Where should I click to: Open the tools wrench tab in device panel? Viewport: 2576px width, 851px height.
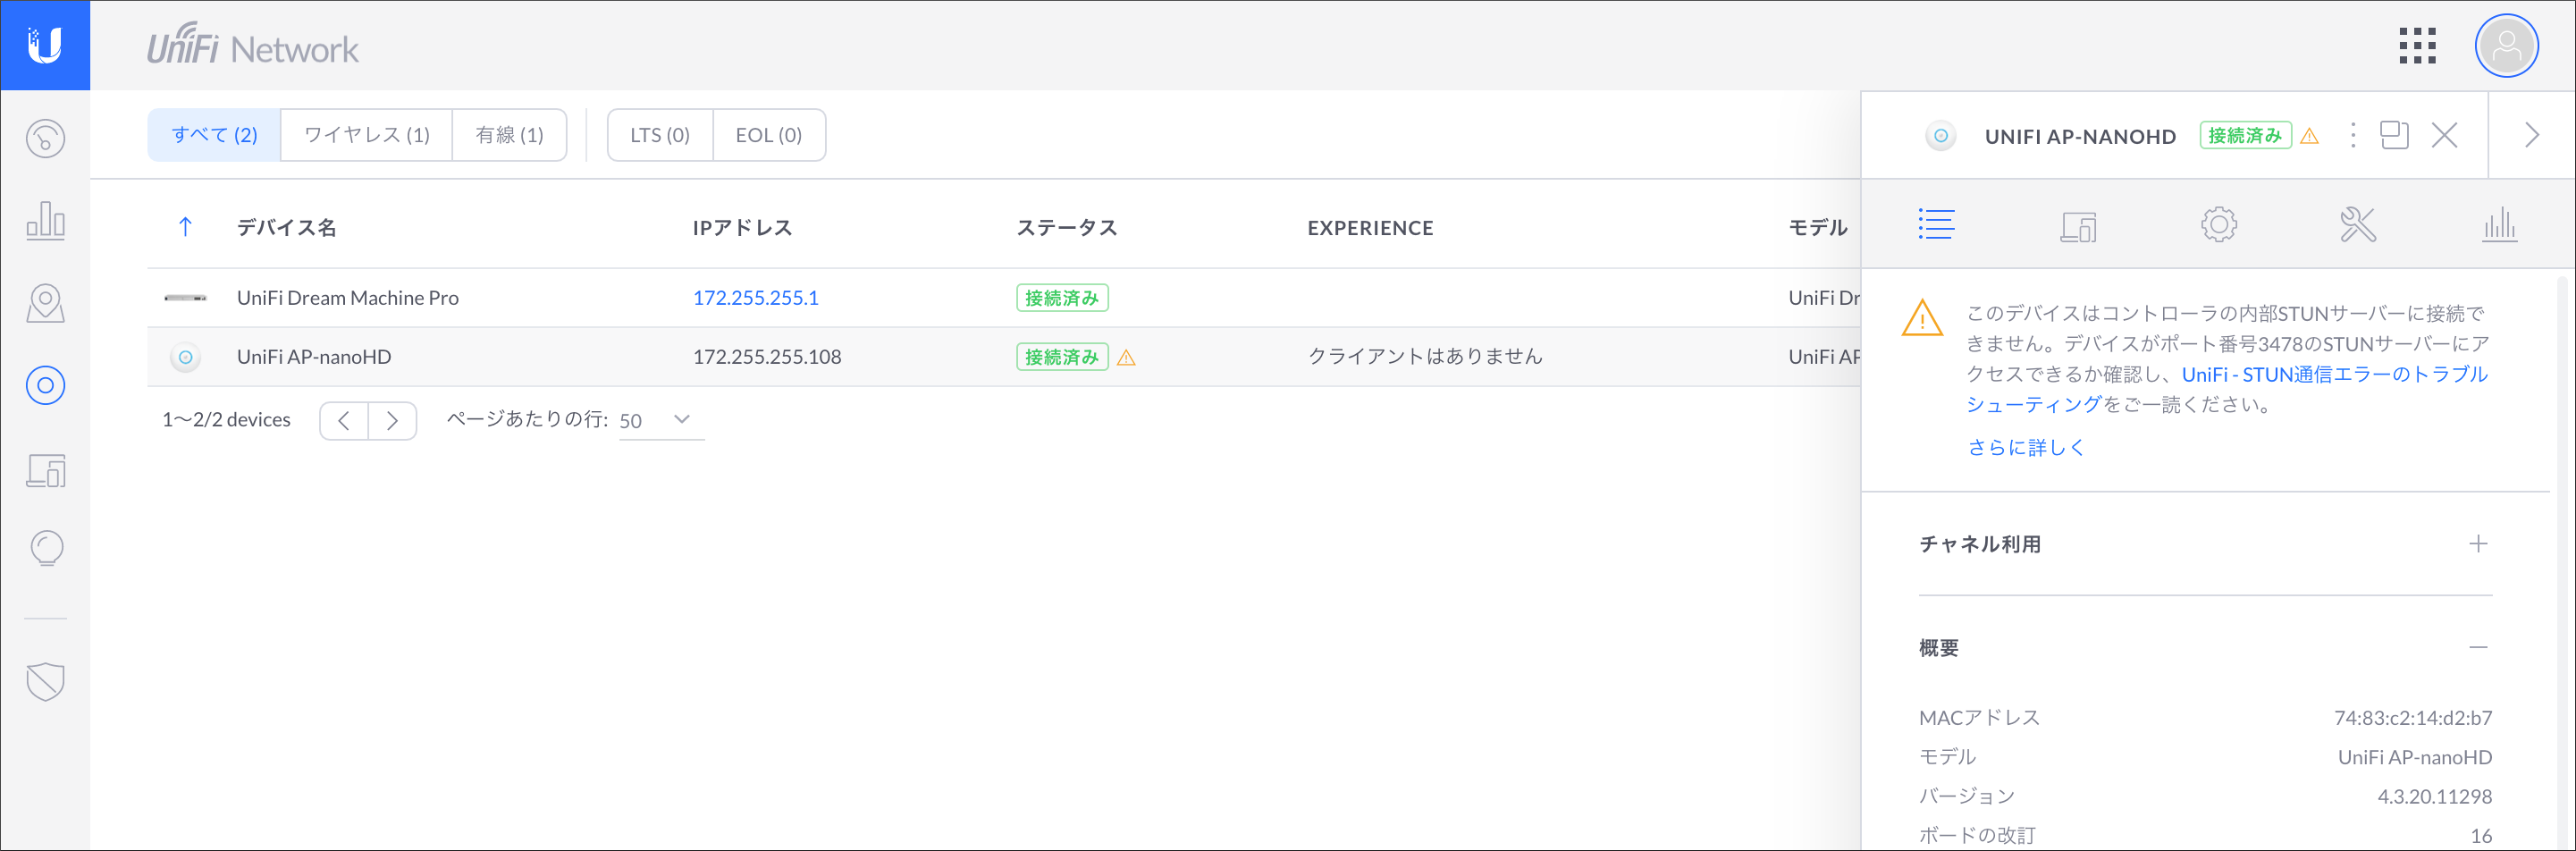[x=2357, y=224]
